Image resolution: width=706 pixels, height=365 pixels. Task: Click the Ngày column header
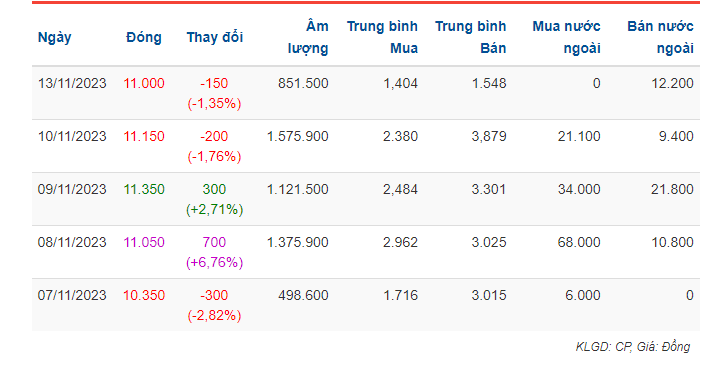point(54,37)
